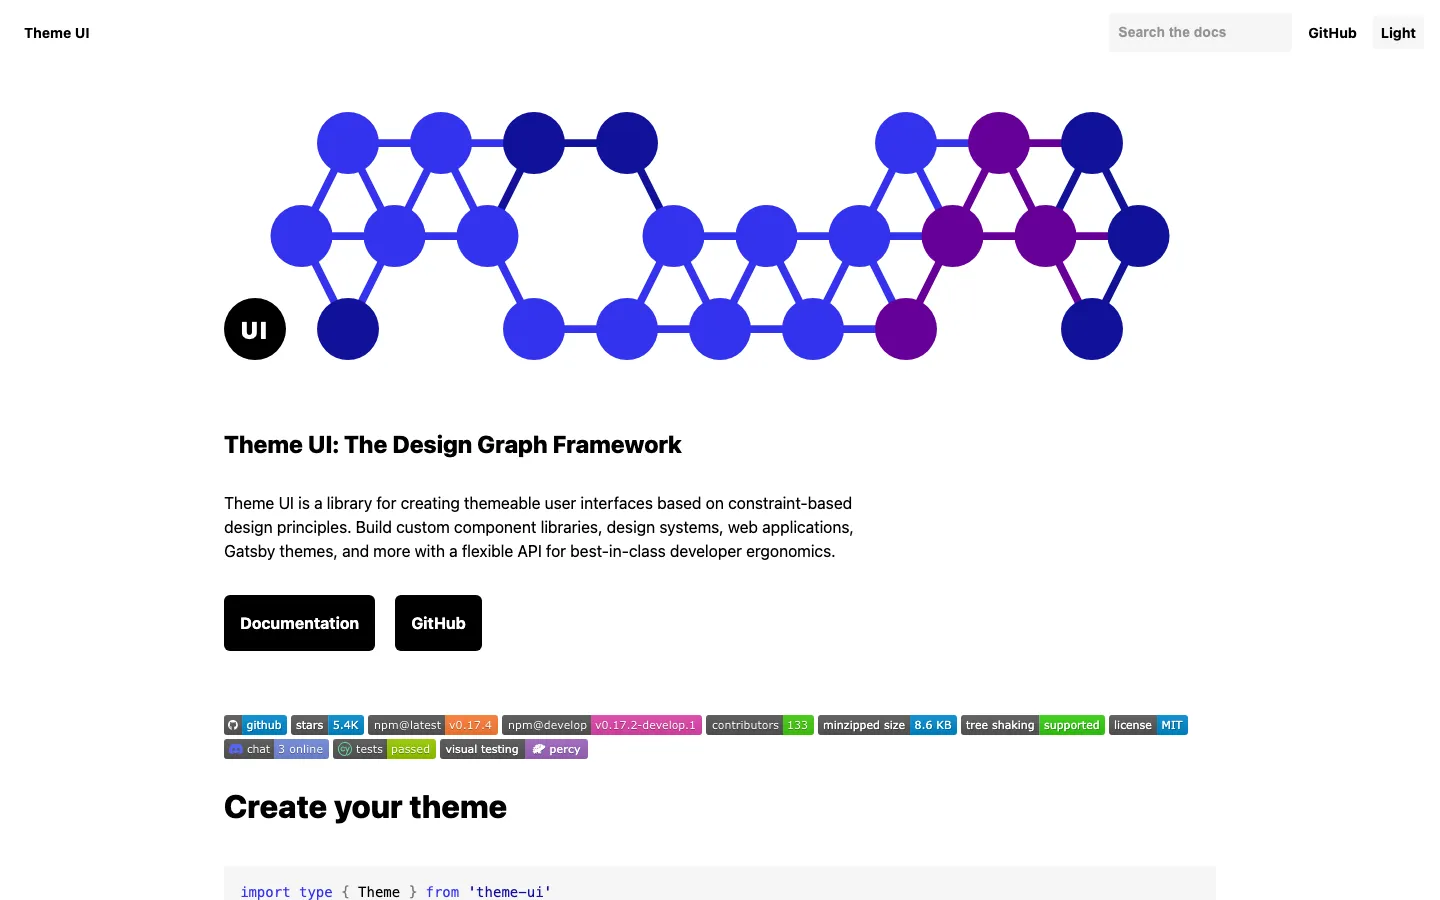1440x900 pixels.
Task: Click the tree shaking supported badge
Action: point(1033,725)
